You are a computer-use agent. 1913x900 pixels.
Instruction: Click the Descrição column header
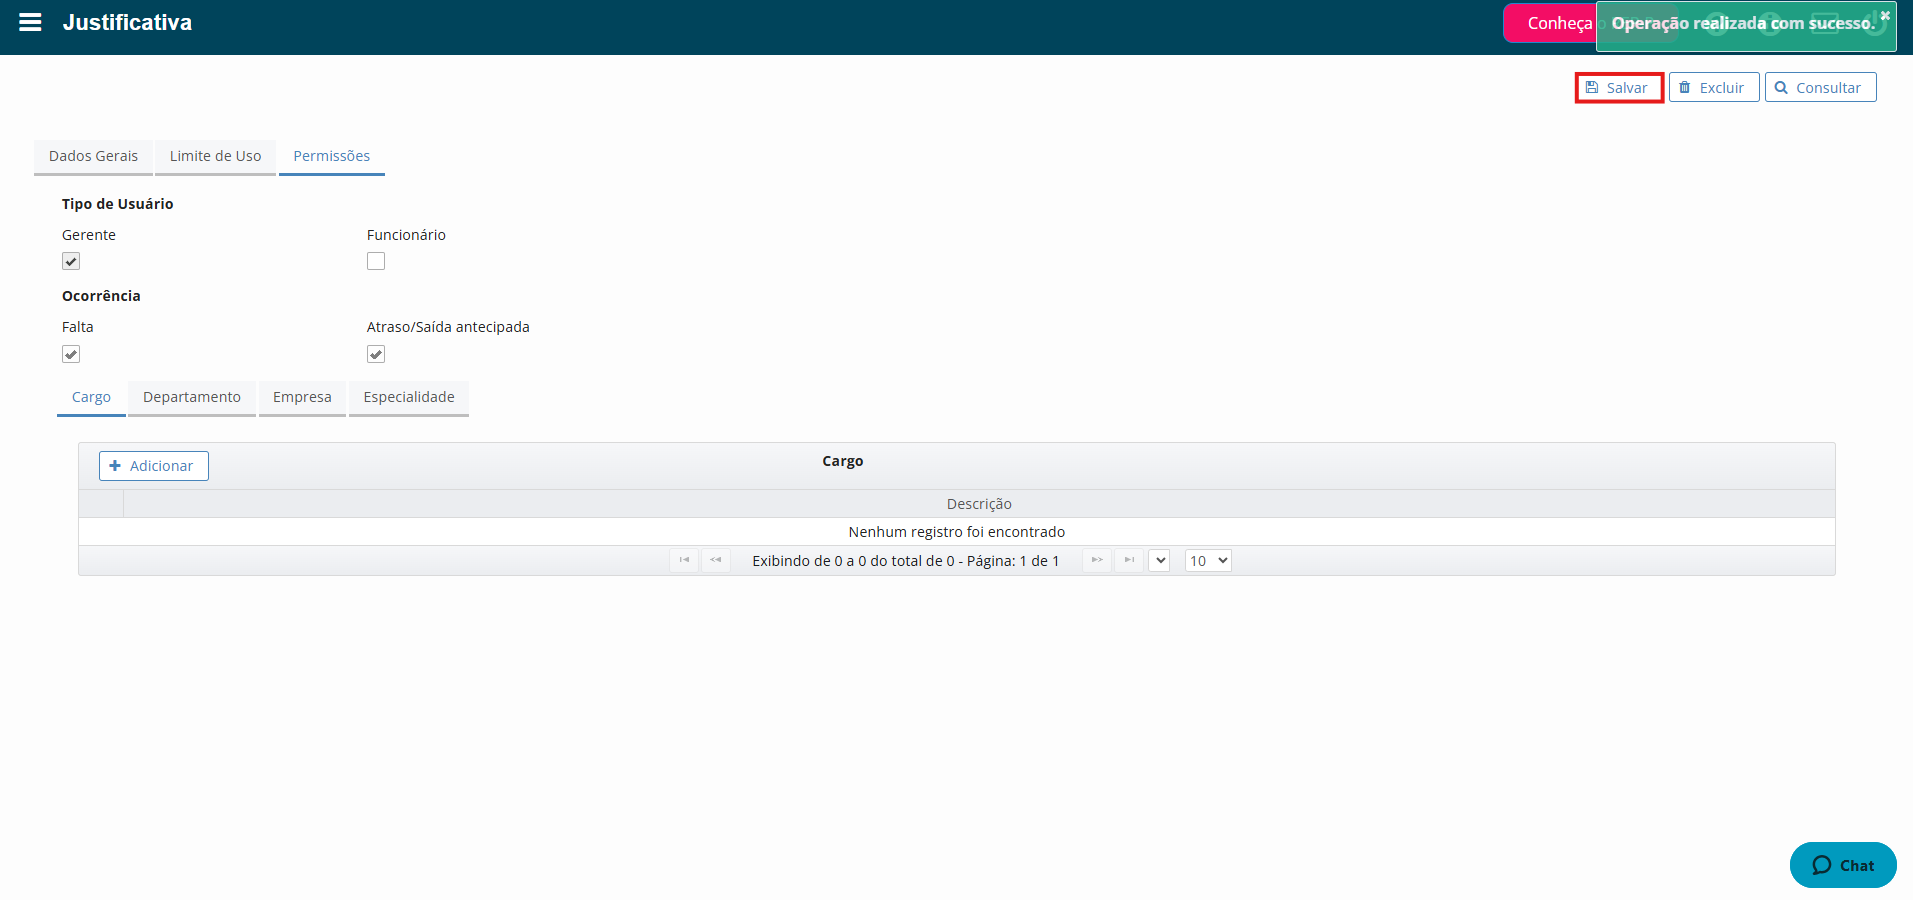point(979,504)
